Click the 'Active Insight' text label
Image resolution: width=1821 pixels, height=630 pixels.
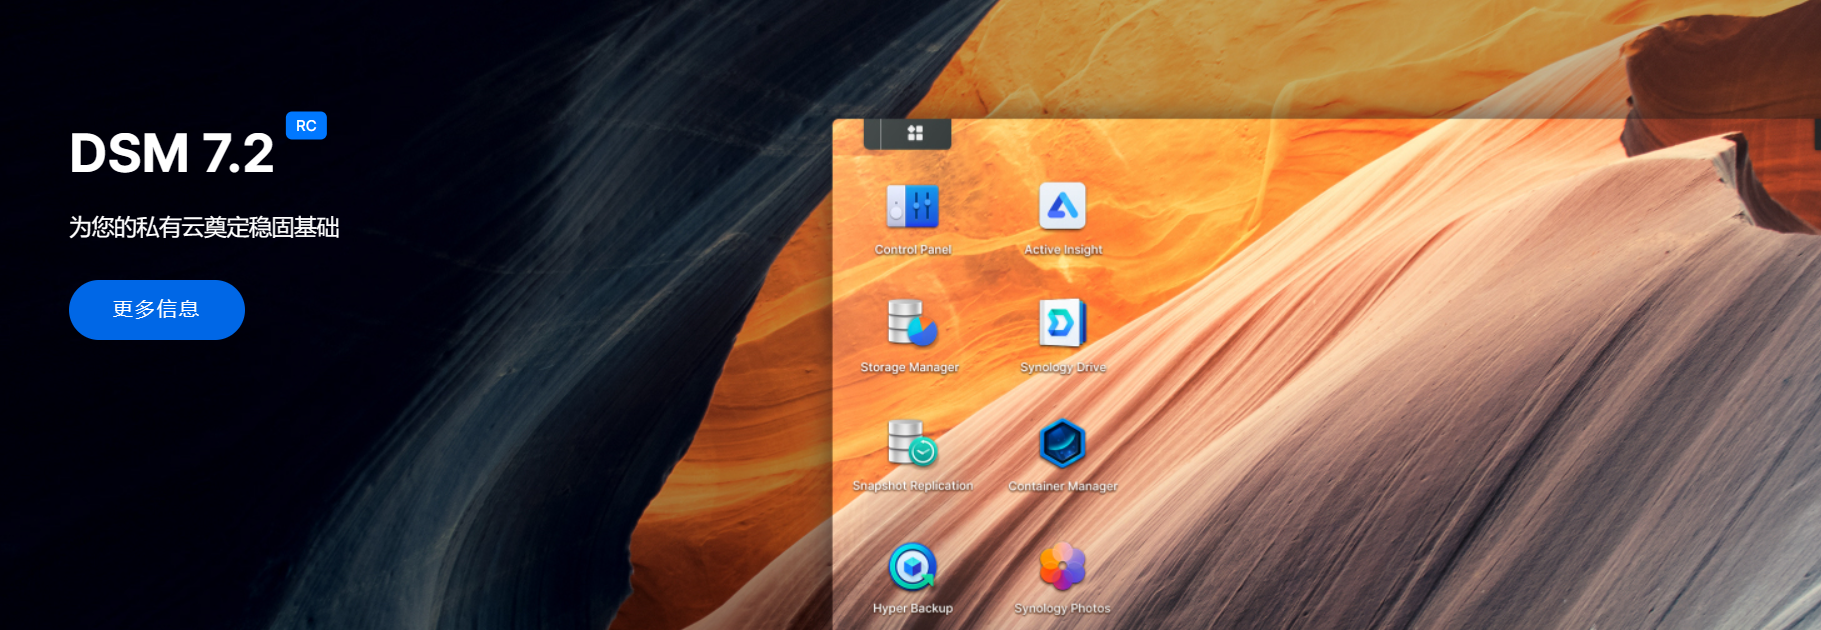click(1063, 250)
